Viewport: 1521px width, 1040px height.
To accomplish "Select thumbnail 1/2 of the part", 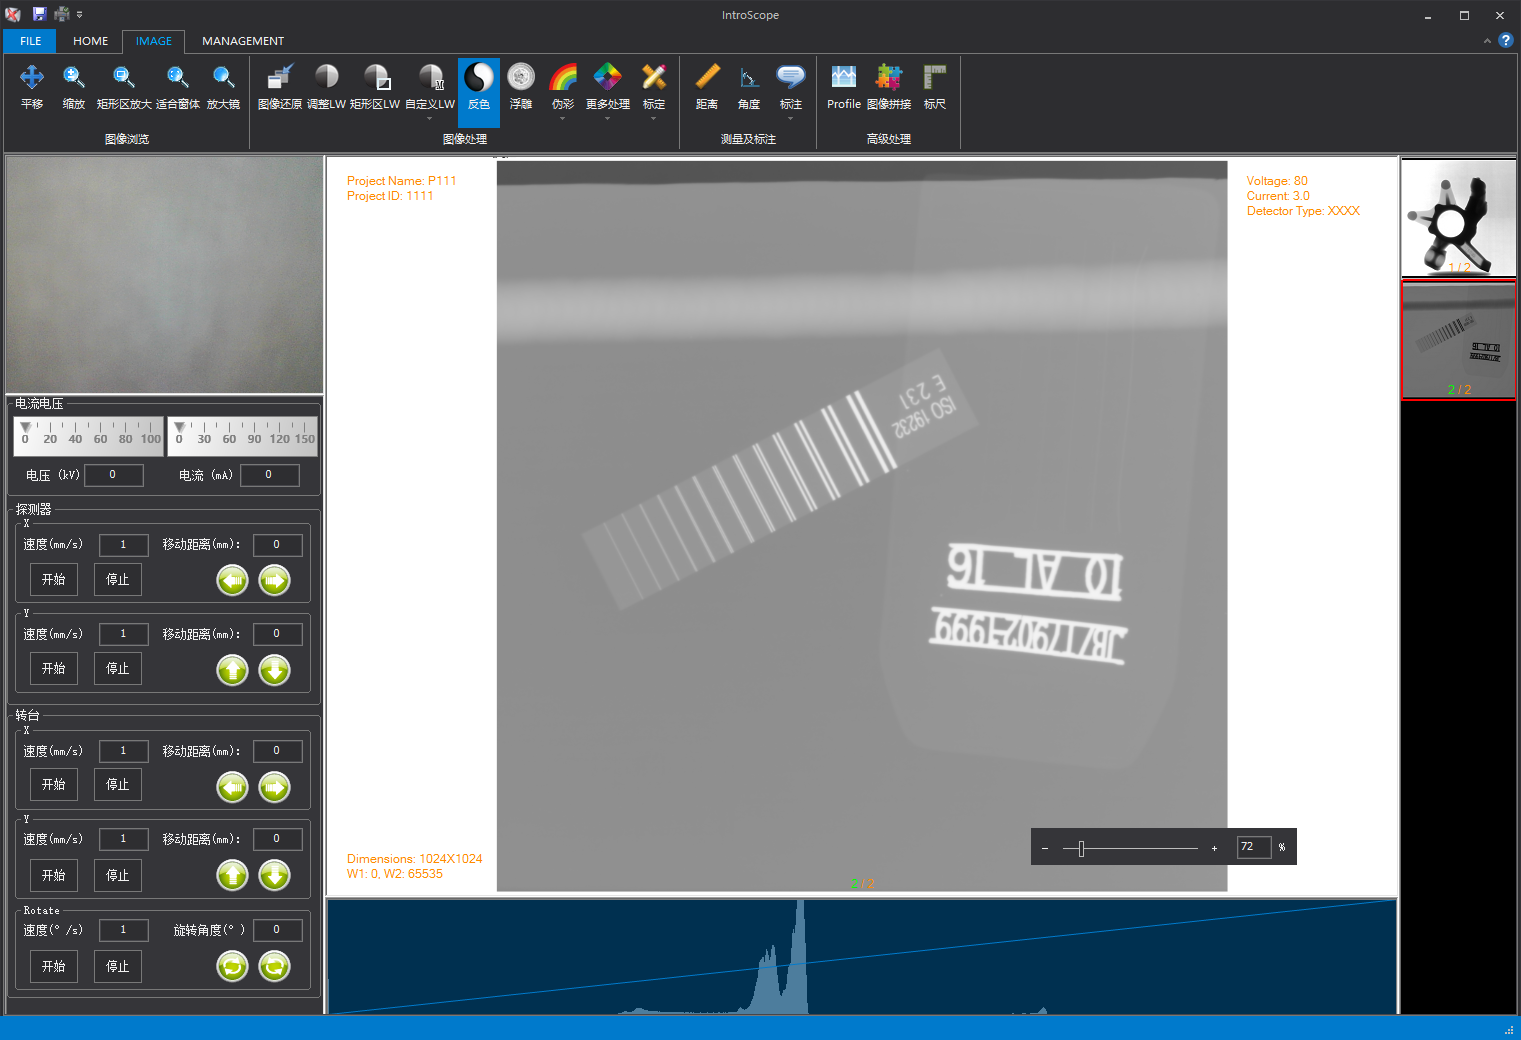I will click(x=1459, y=218).
